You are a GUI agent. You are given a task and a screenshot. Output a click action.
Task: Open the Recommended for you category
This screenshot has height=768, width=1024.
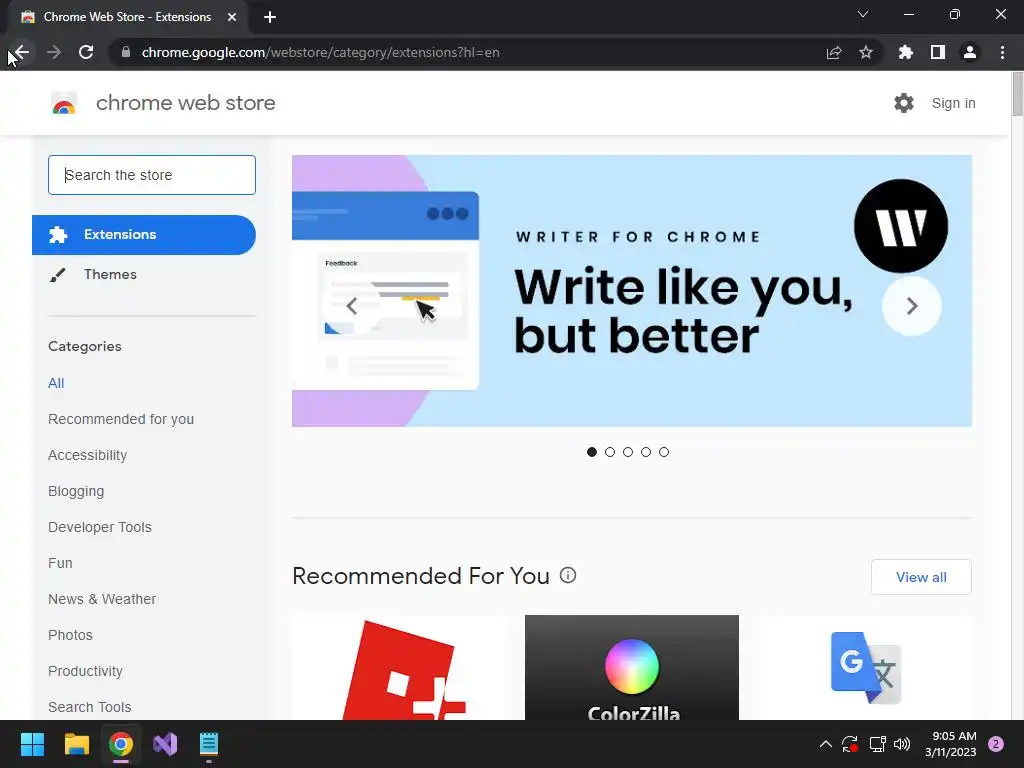[121, 419]
